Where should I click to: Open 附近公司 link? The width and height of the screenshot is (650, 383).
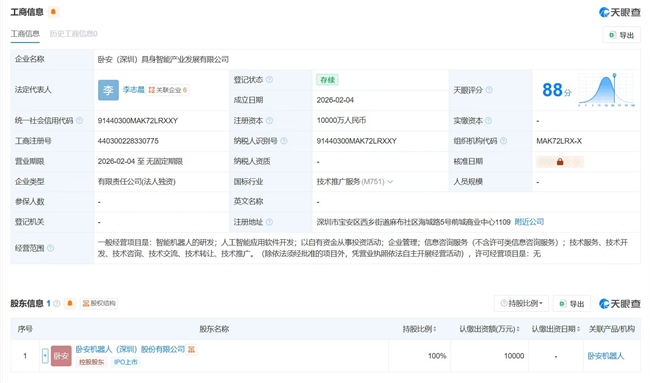[529, 222]
